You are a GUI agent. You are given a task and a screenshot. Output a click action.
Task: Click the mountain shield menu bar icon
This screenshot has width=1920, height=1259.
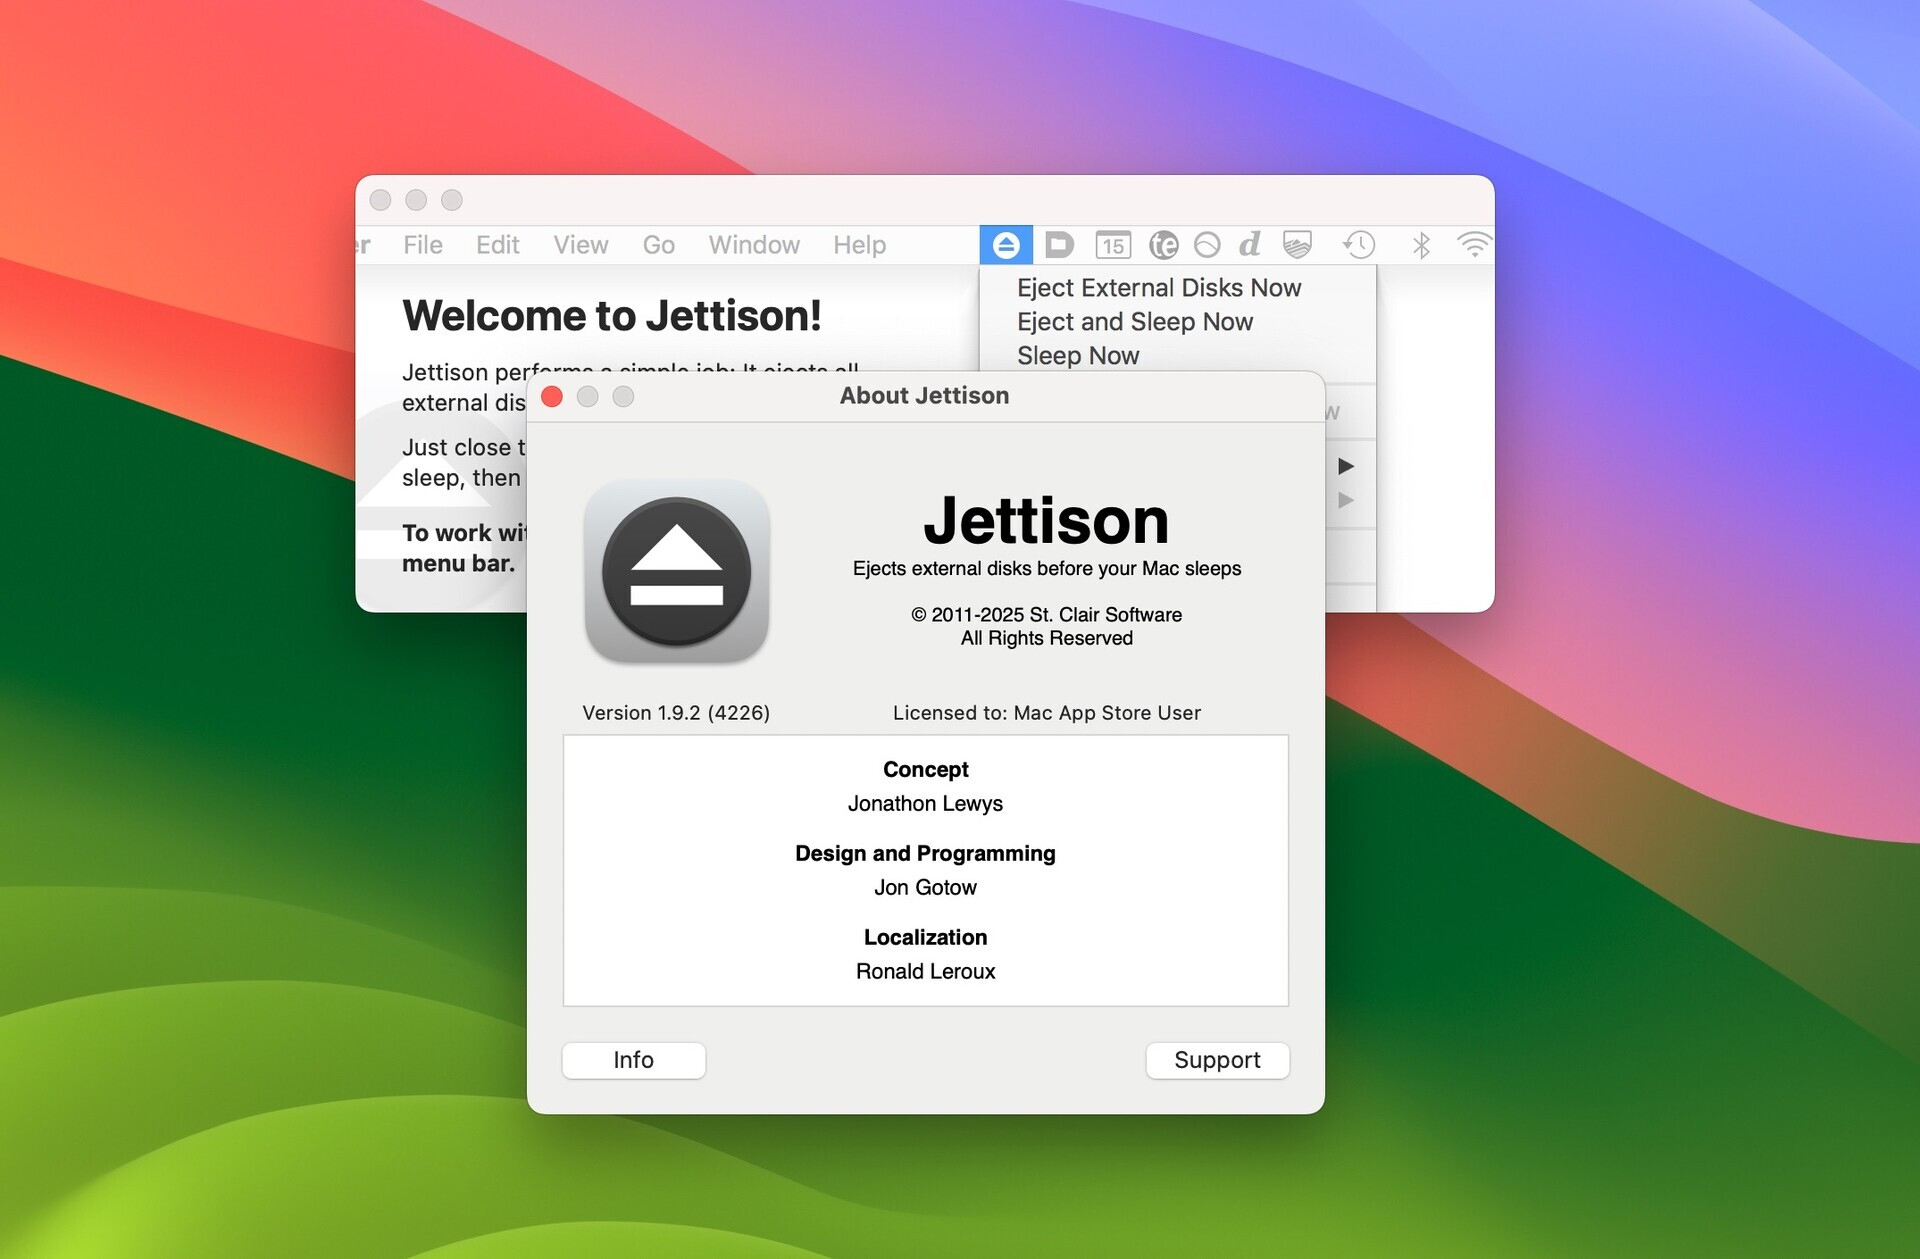(x=1297, y=245)
